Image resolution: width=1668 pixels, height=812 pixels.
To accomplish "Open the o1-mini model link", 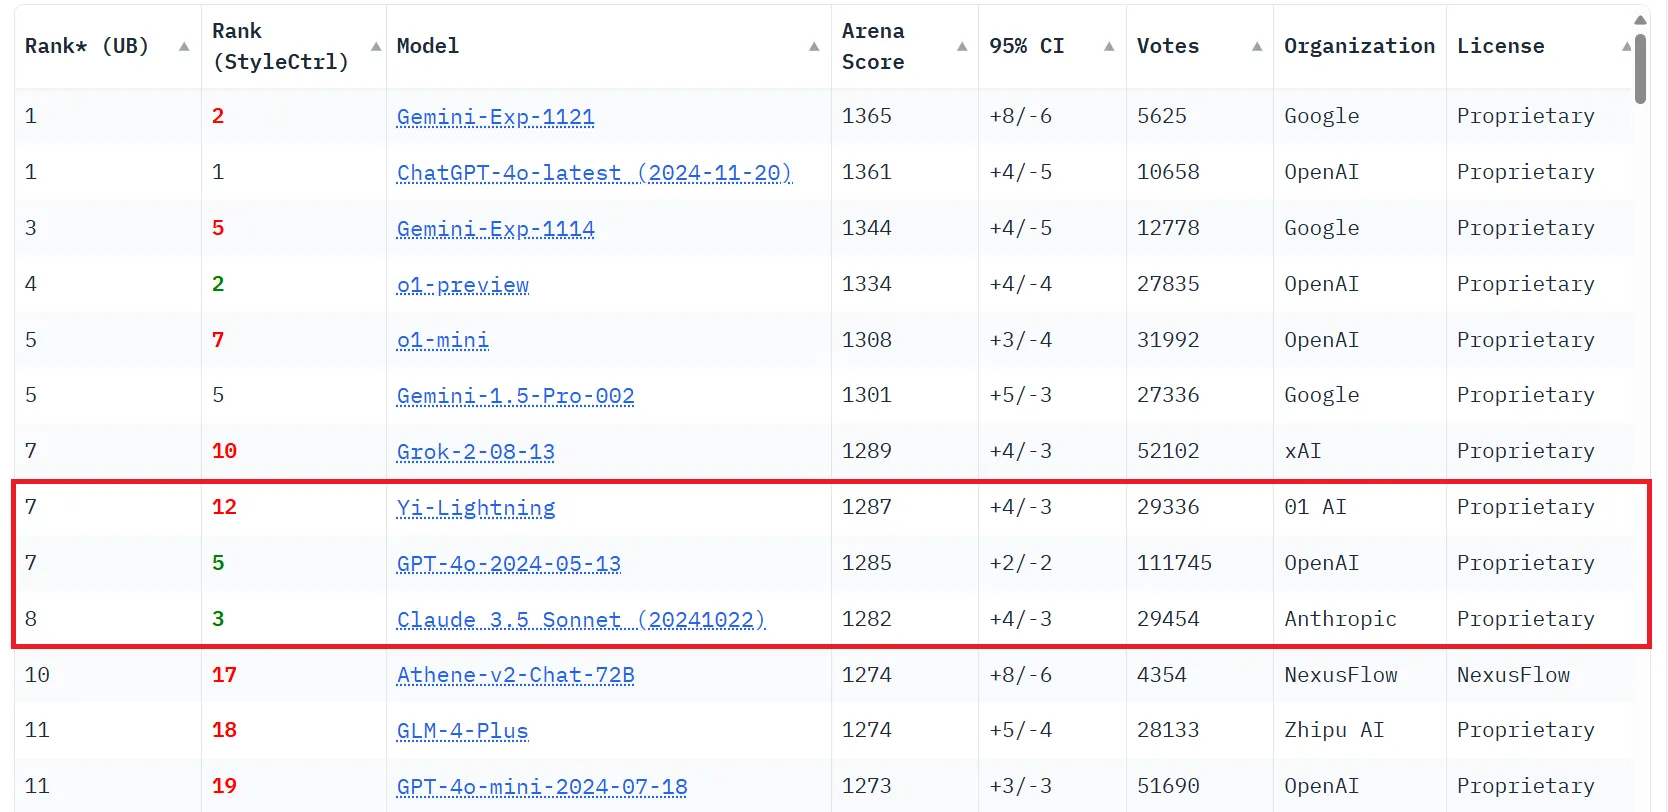I will pos(443,340).
